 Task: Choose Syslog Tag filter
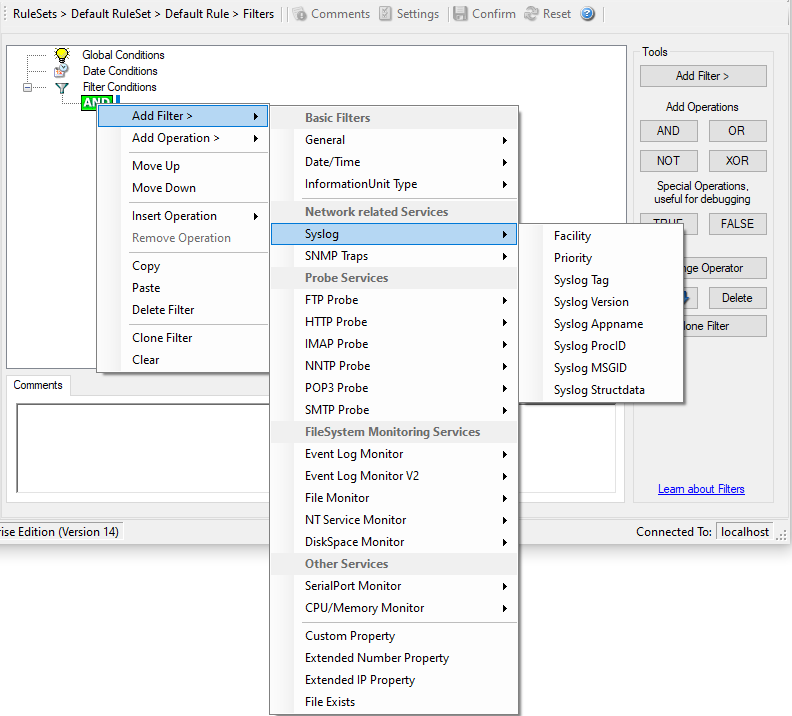(x=581, y=280)
